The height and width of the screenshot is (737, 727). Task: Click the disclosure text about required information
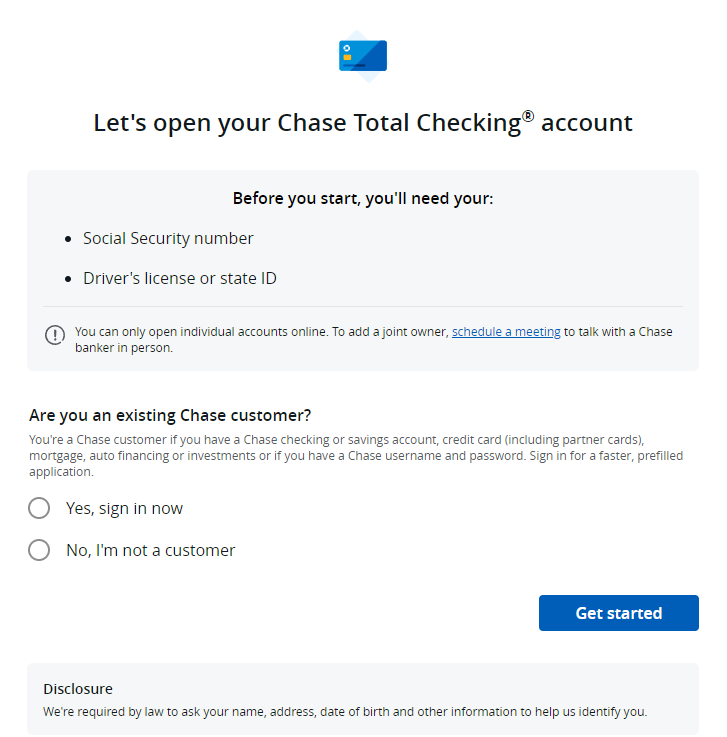coord(345,712)
